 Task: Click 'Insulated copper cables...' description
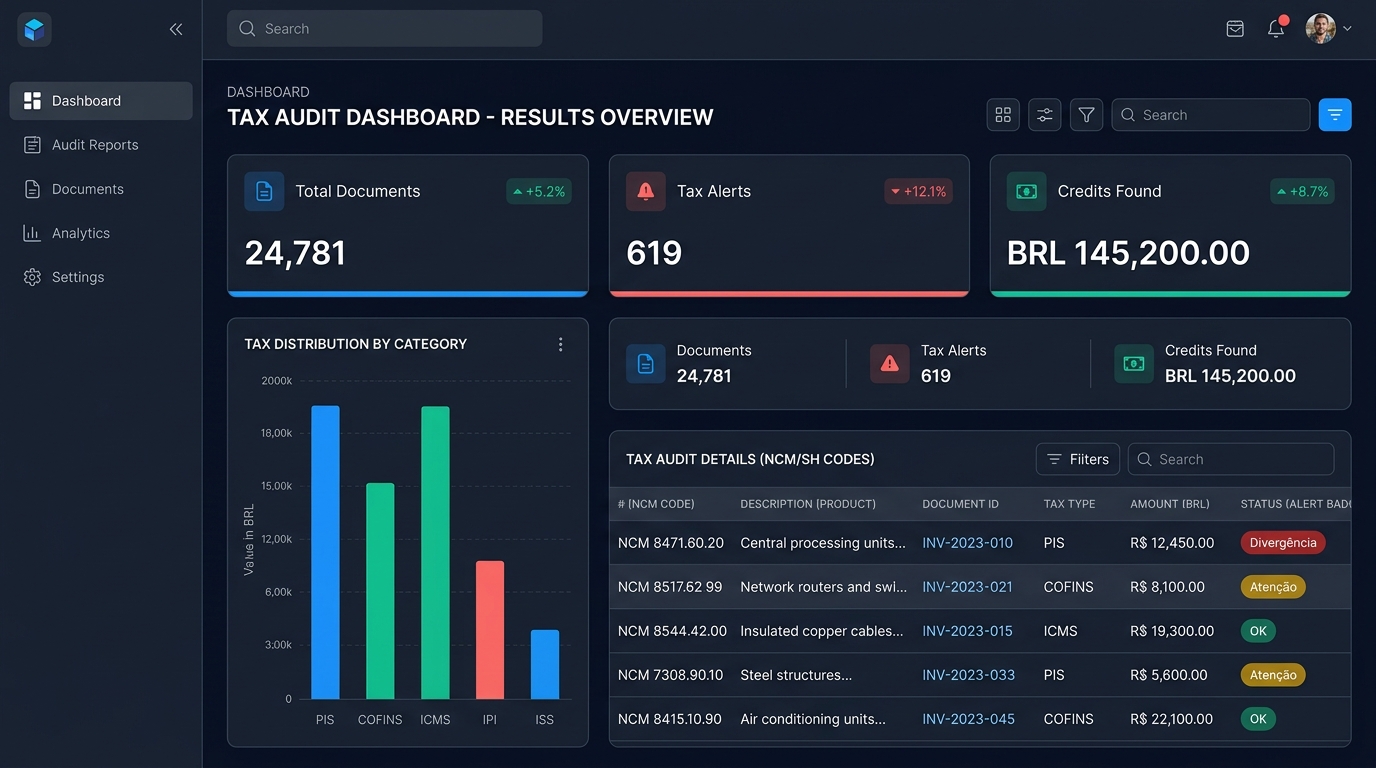pyautogui.click(x=822, y=631)
